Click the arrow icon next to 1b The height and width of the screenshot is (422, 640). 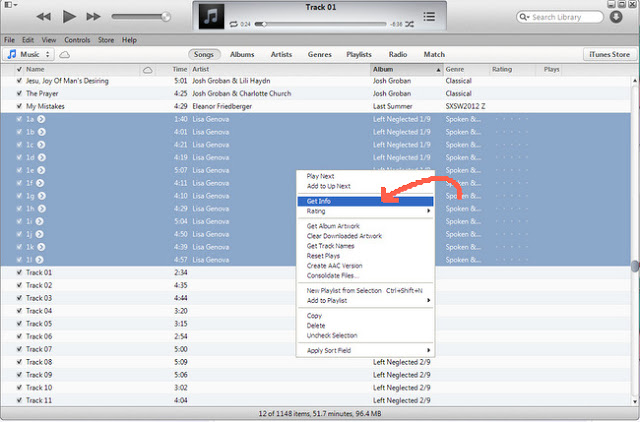pos(42,132)
